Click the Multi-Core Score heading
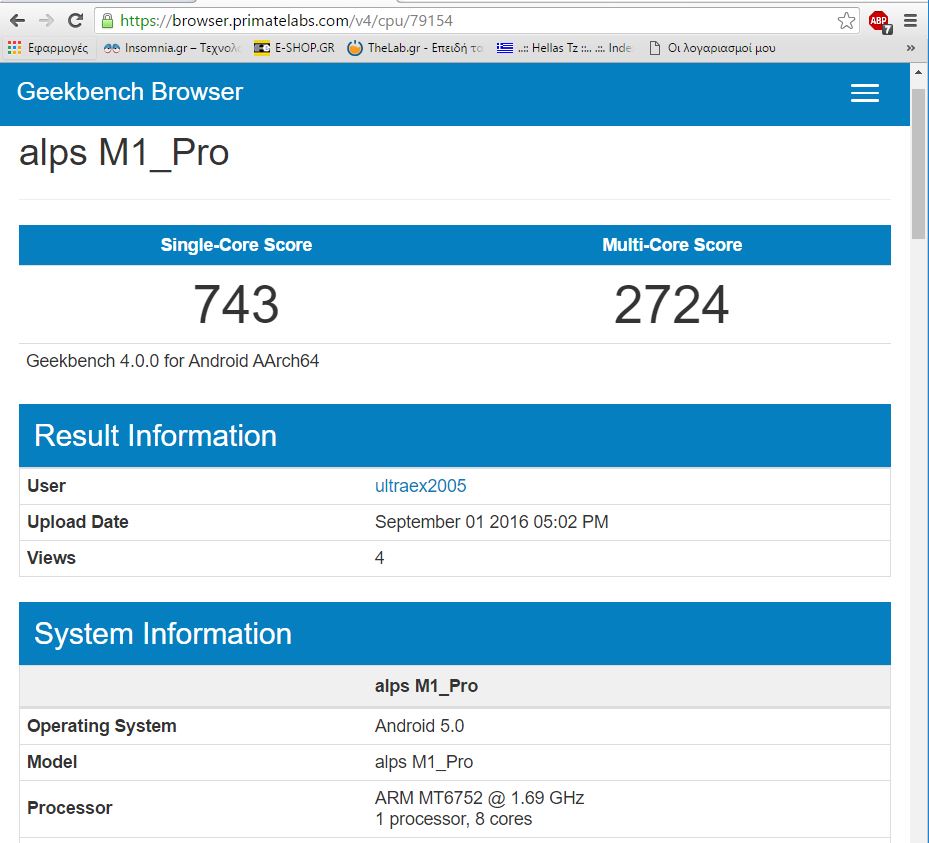Viewport: 929px width, 843px height. 672,245
